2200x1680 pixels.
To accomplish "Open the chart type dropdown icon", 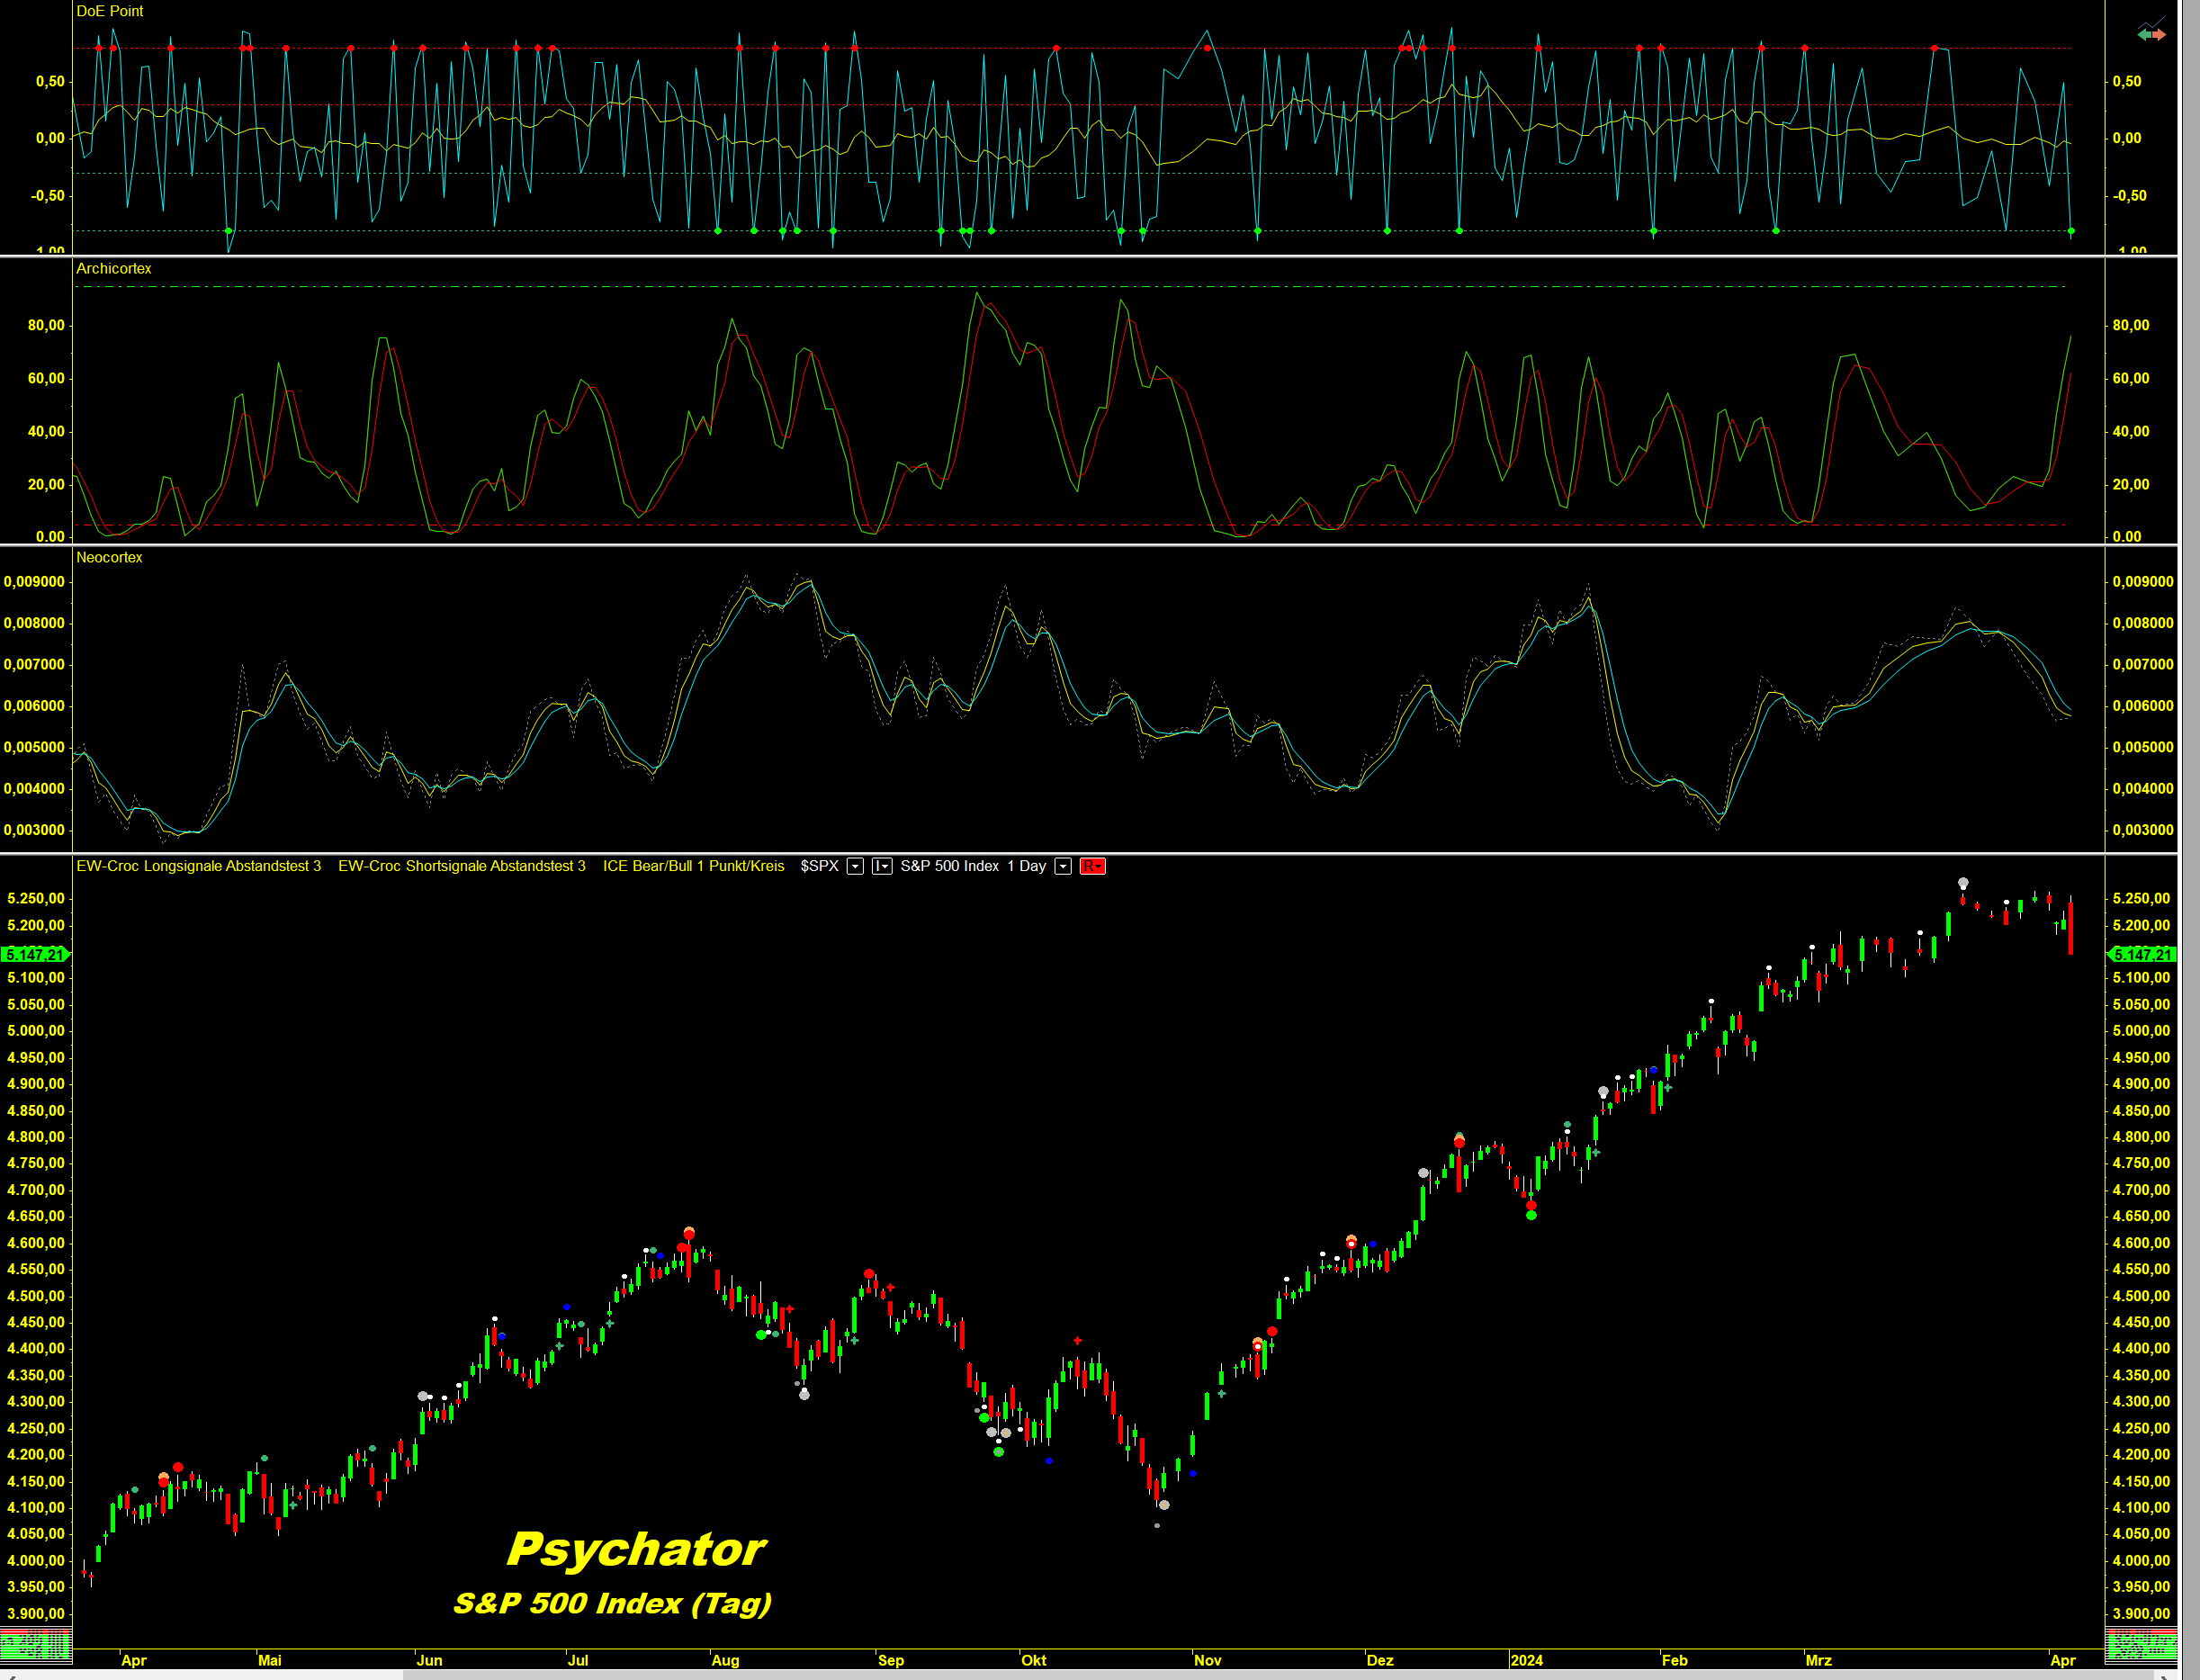I will (x=881, y=866).
